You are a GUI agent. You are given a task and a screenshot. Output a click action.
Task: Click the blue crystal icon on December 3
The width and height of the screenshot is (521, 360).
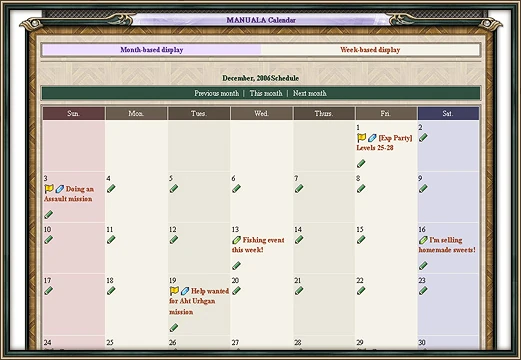point(60,189)
